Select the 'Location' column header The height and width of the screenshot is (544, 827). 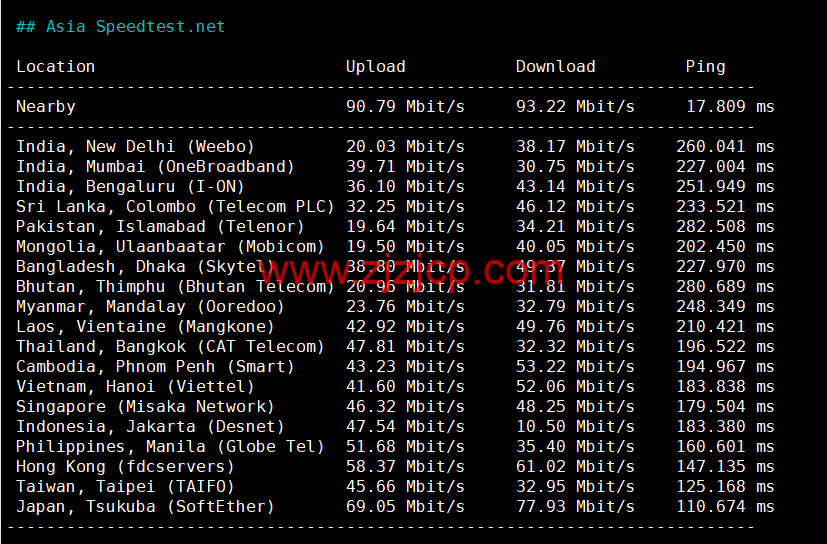[55, 66]
